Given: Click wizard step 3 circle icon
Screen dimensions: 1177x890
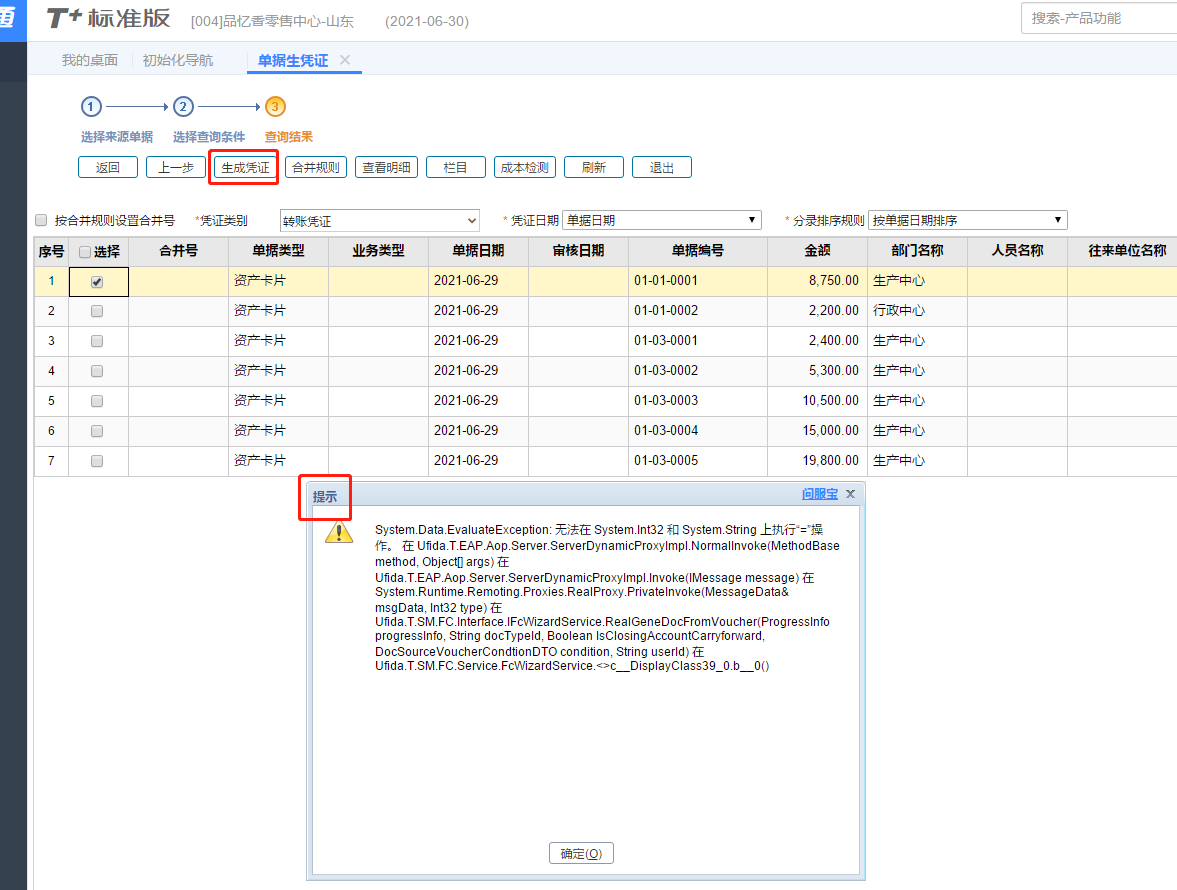Looking at the screenshot, I should click(x=275, y=107).
